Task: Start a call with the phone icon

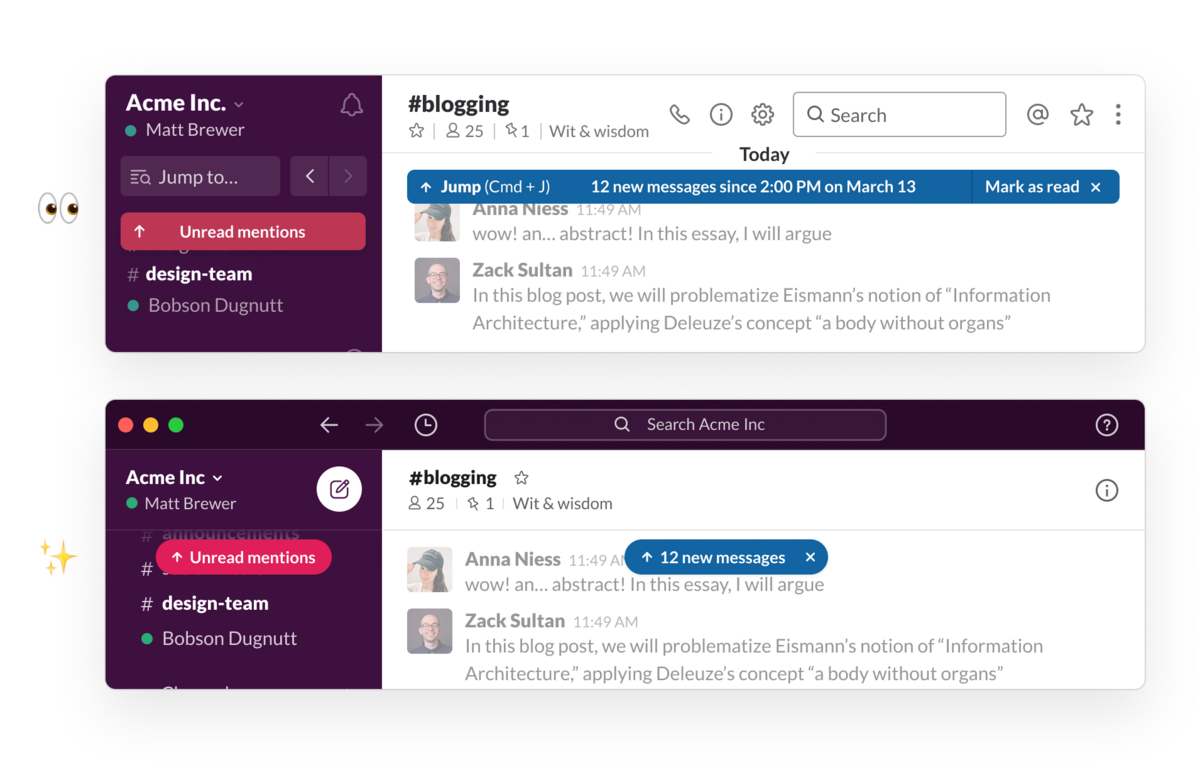Action: [x=680, y=115]
